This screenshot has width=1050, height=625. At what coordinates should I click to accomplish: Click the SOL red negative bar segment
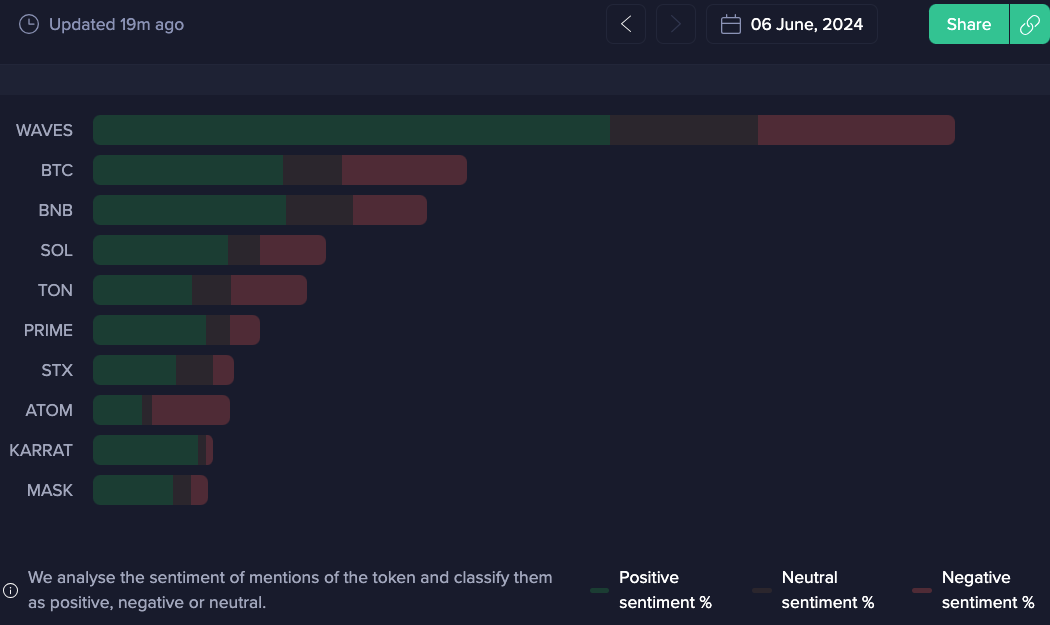pyautogui.click(x=293, y=250)
